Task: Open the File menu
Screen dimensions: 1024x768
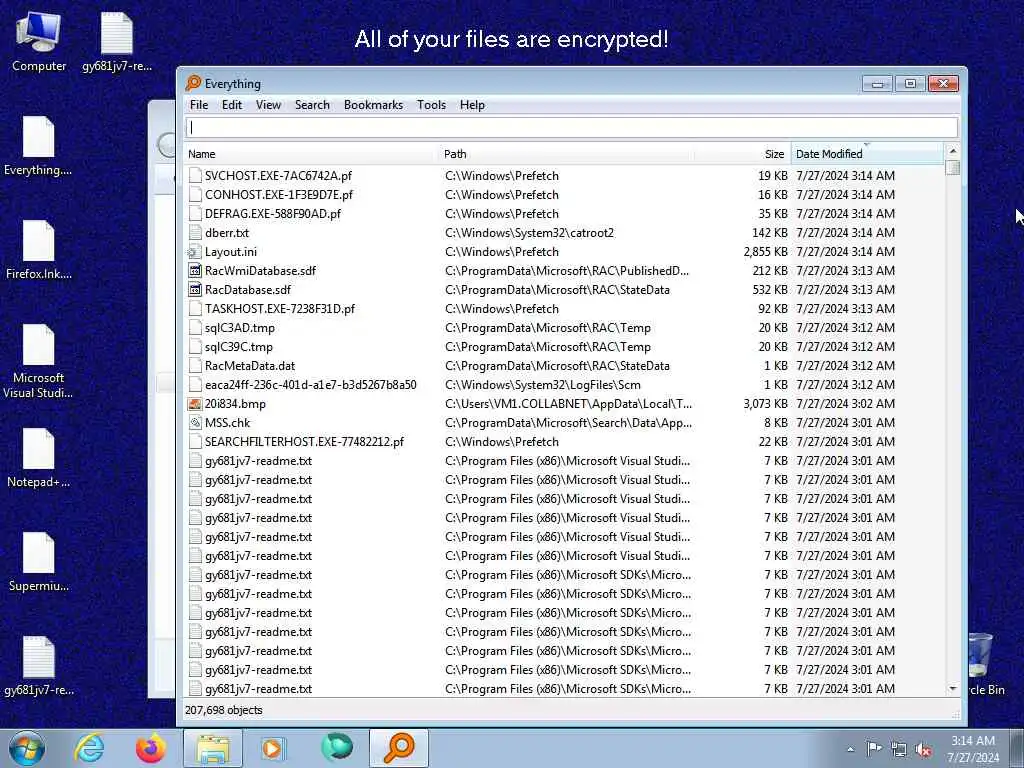Action: [x=199, y=104]
